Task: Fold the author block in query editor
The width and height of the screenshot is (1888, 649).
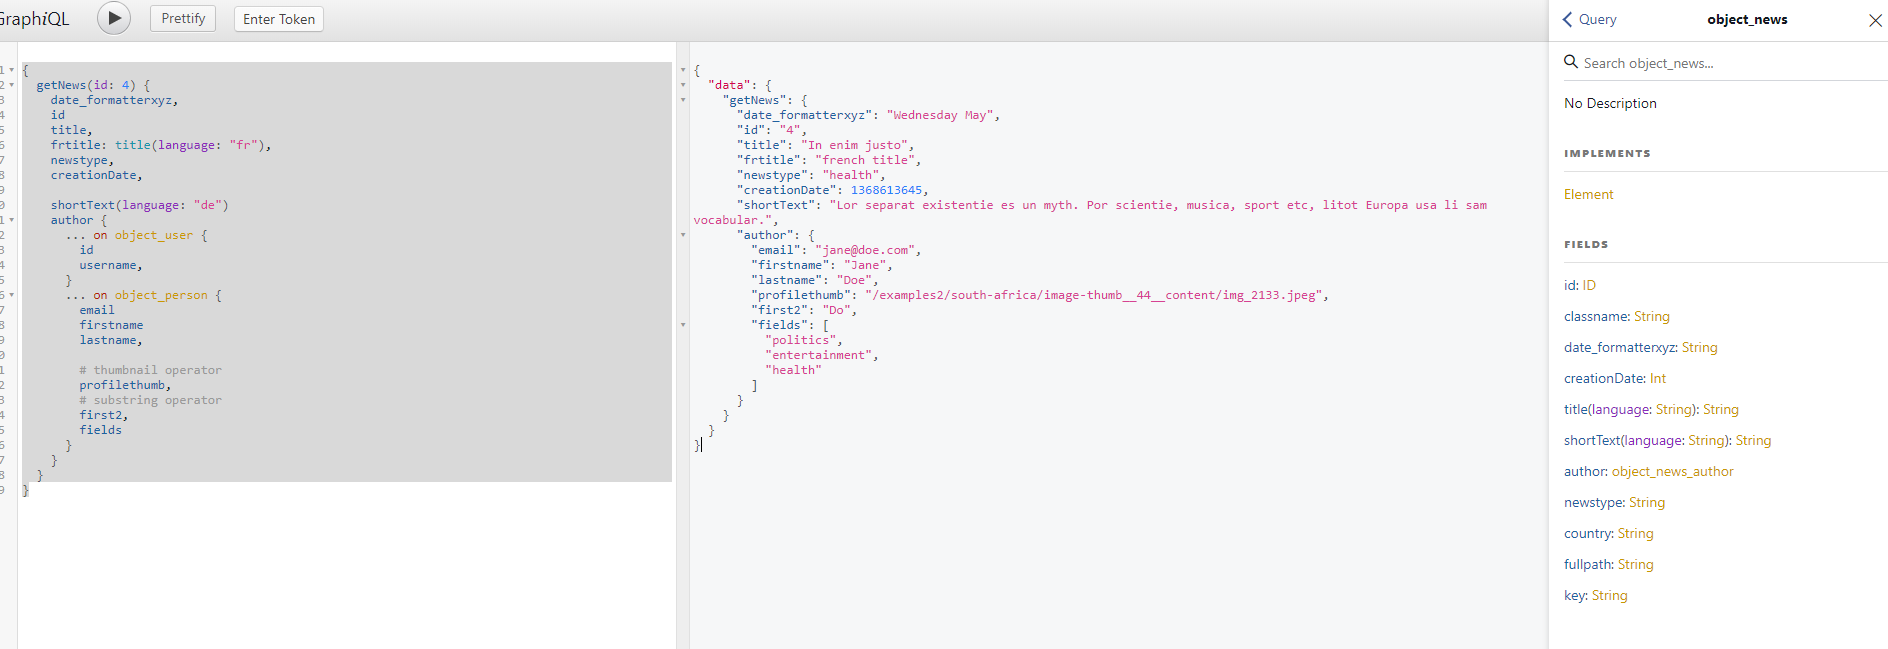Action: click(11, 220)
